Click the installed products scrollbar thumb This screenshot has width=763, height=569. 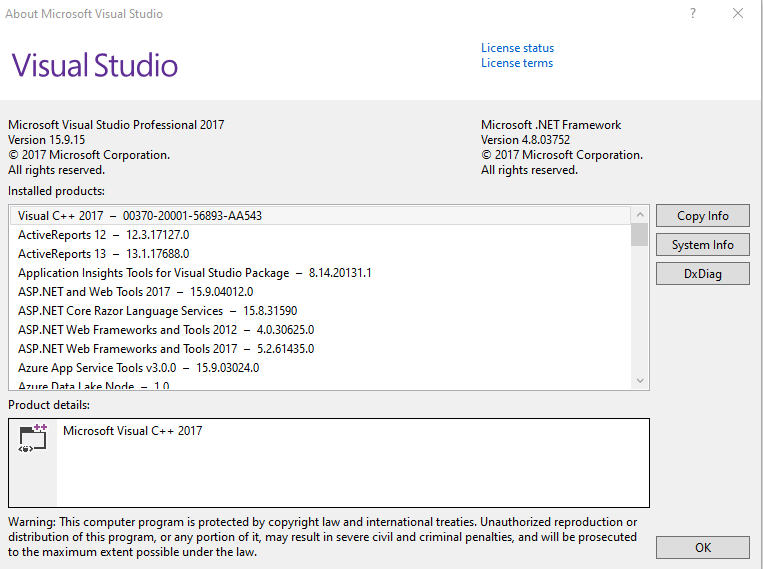640,235
